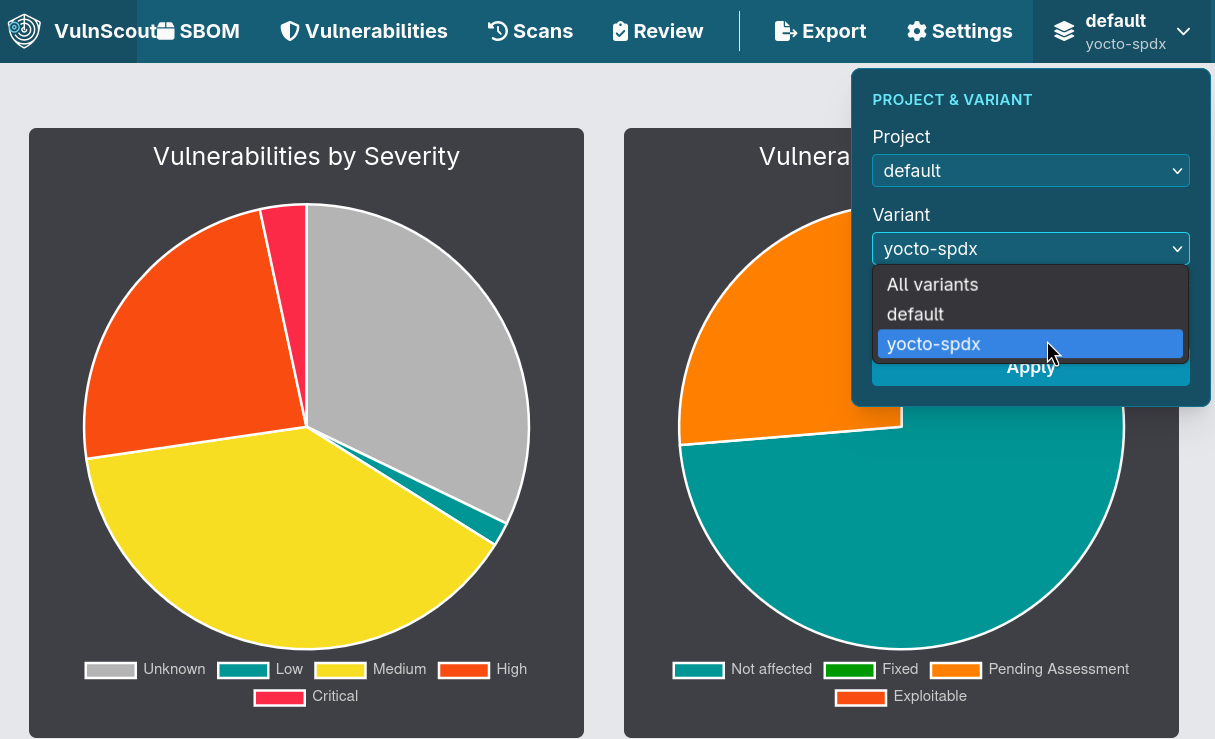Go to the Vulnerabilities page
This screenshot has height=739, width=1215.
(364, 31)
